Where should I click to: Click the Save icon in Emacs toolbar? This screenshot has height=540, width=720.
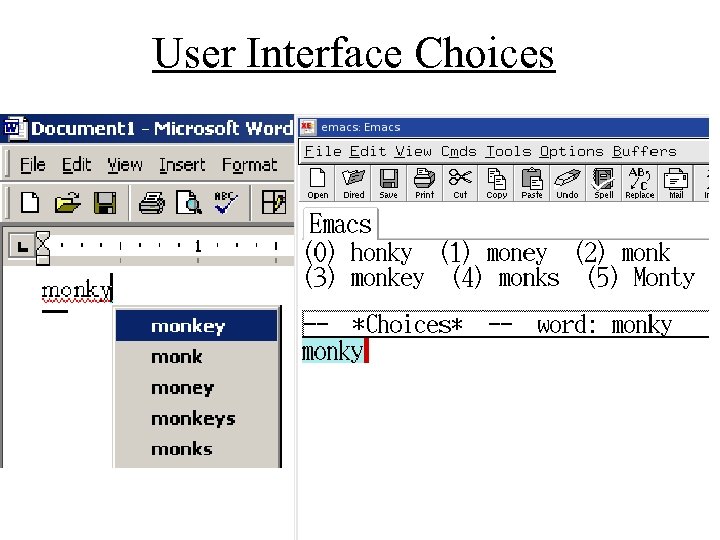[388, 183]
